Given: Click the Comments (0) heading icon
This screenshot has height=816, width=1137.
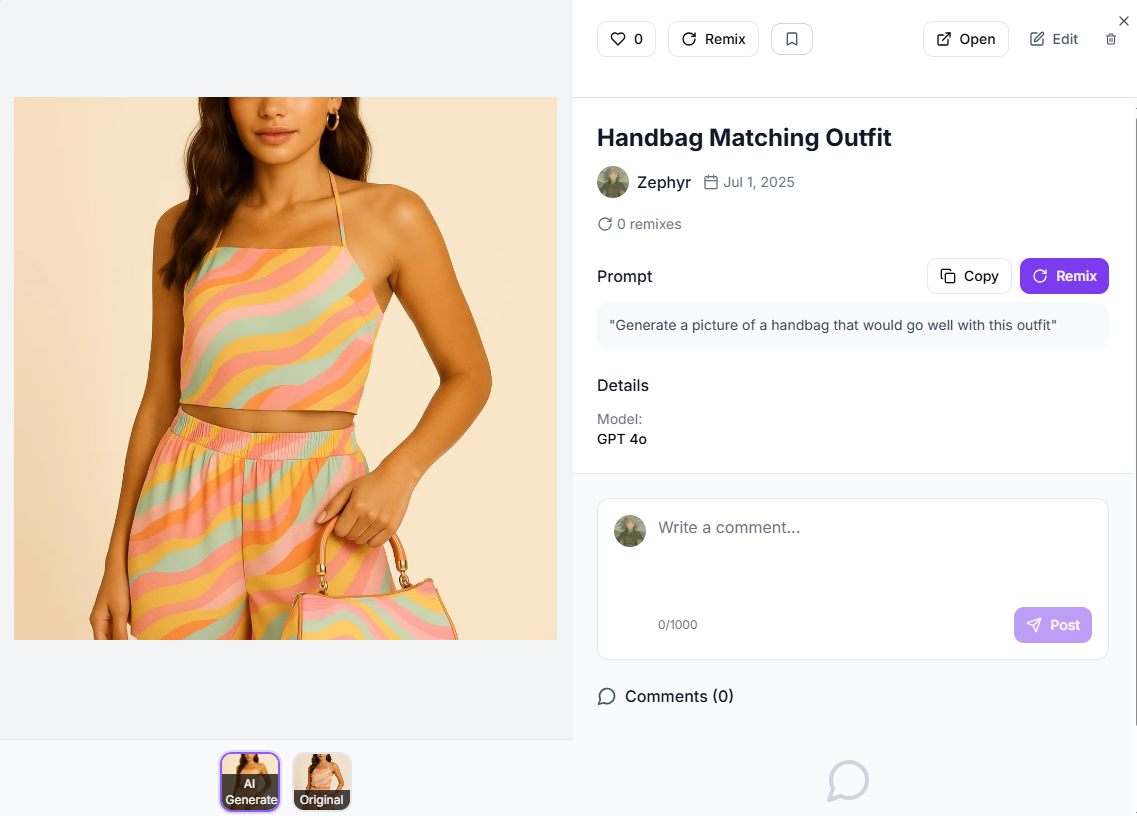Looking at the screenshot, I should (x=606, y=696).
